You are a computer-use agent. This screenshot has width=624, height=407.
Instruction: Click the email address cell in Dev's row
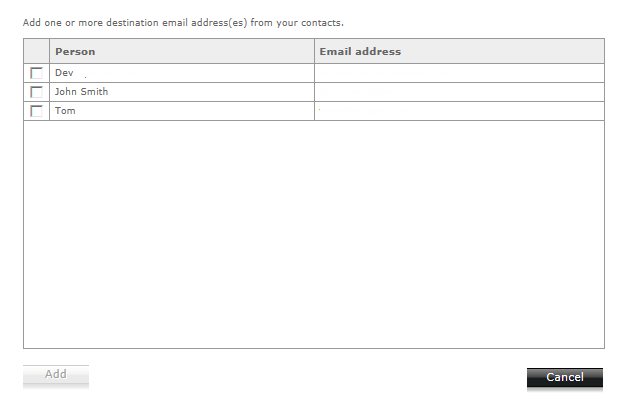tap(459, 73)
